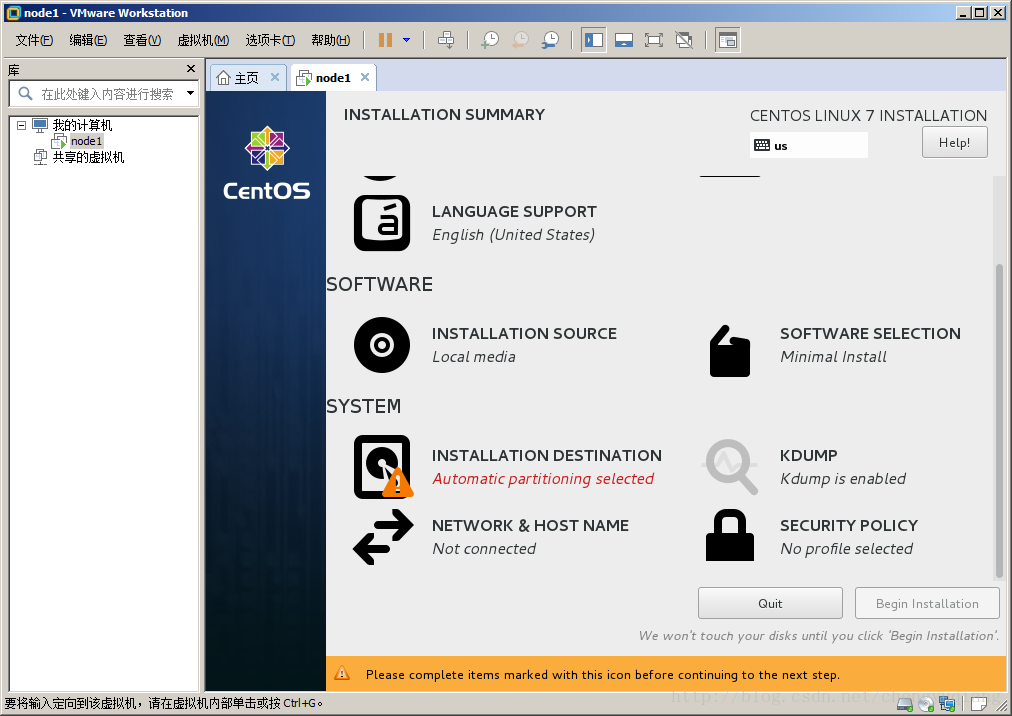This screenshot has width=1012, height=716.
Task: Click the LANGUAGE SUPPORT label
Action: (x=514, y=212)
